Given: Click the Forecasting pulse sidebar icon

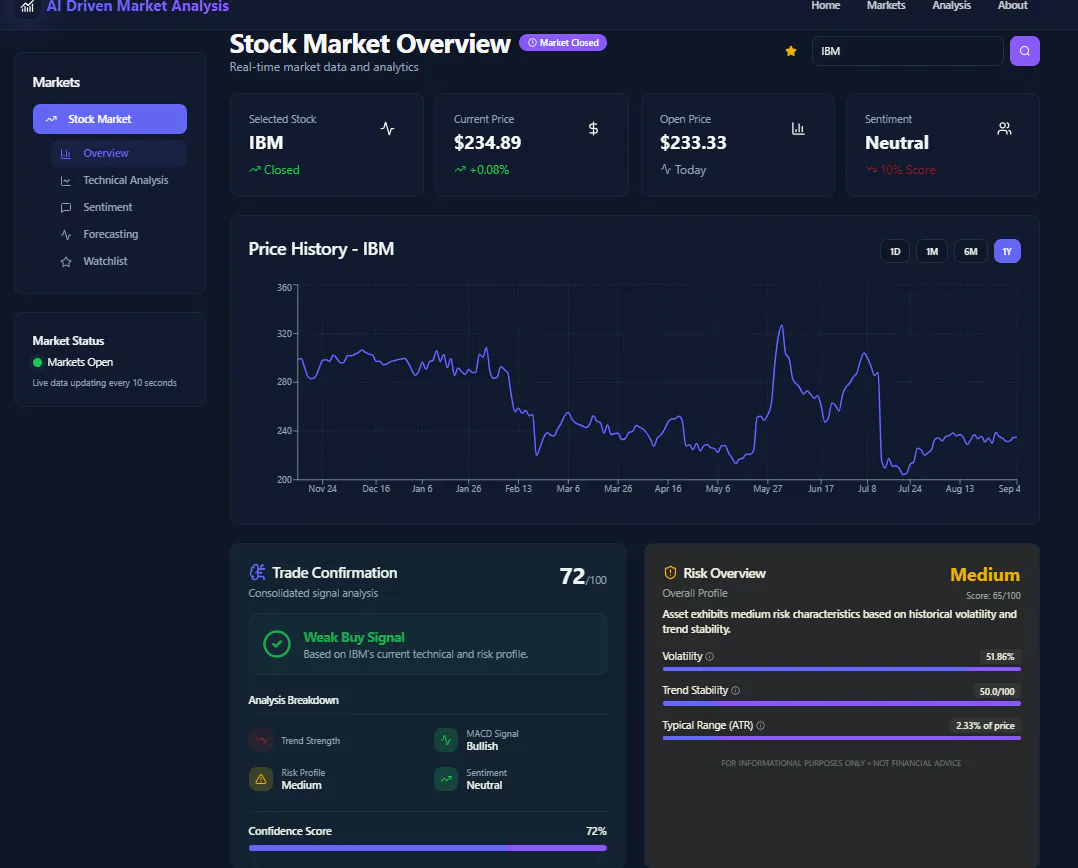Looking at the screenshot, I should click(66, 234).
